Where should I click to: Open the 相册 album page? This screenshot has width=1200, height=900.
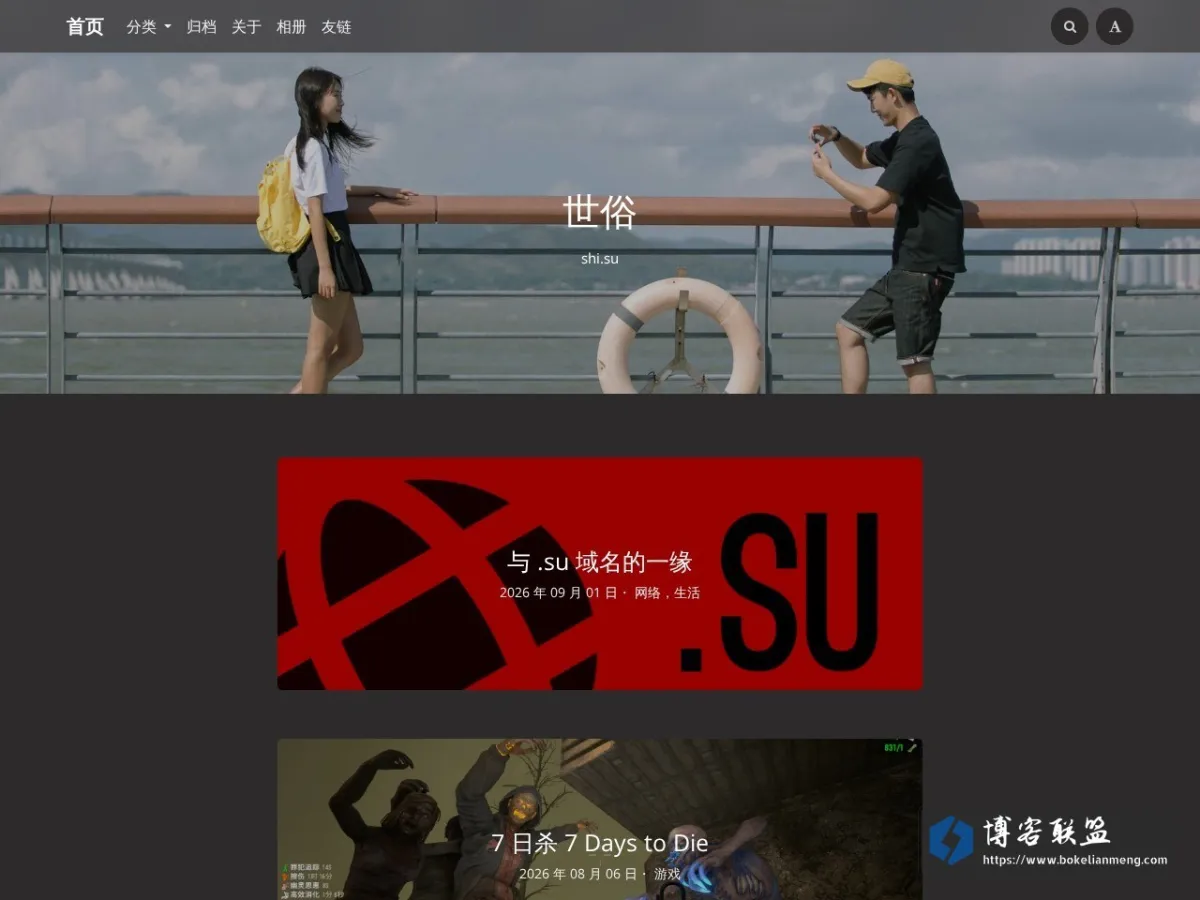pos(291,27)
